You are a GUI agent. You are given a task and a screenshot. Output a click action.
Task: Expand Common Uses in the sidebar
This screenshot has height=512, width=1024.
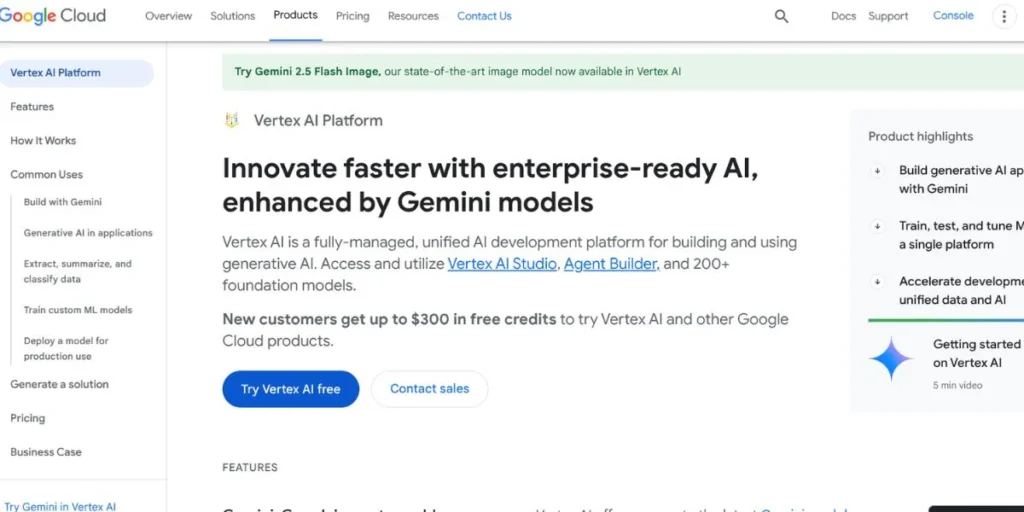(x=46, y=175)
